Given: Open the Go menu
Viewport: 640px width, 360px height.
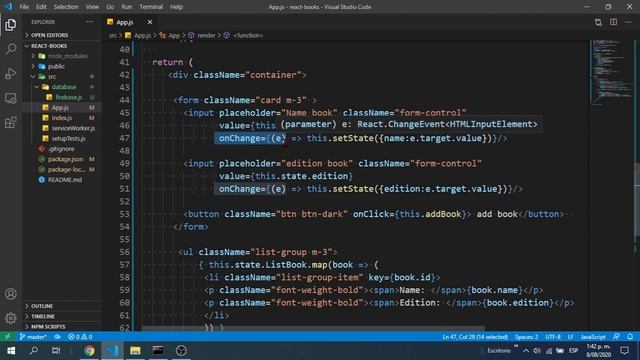Looking at the screenshot, I should pyautogui.click(x=110, y=7).
